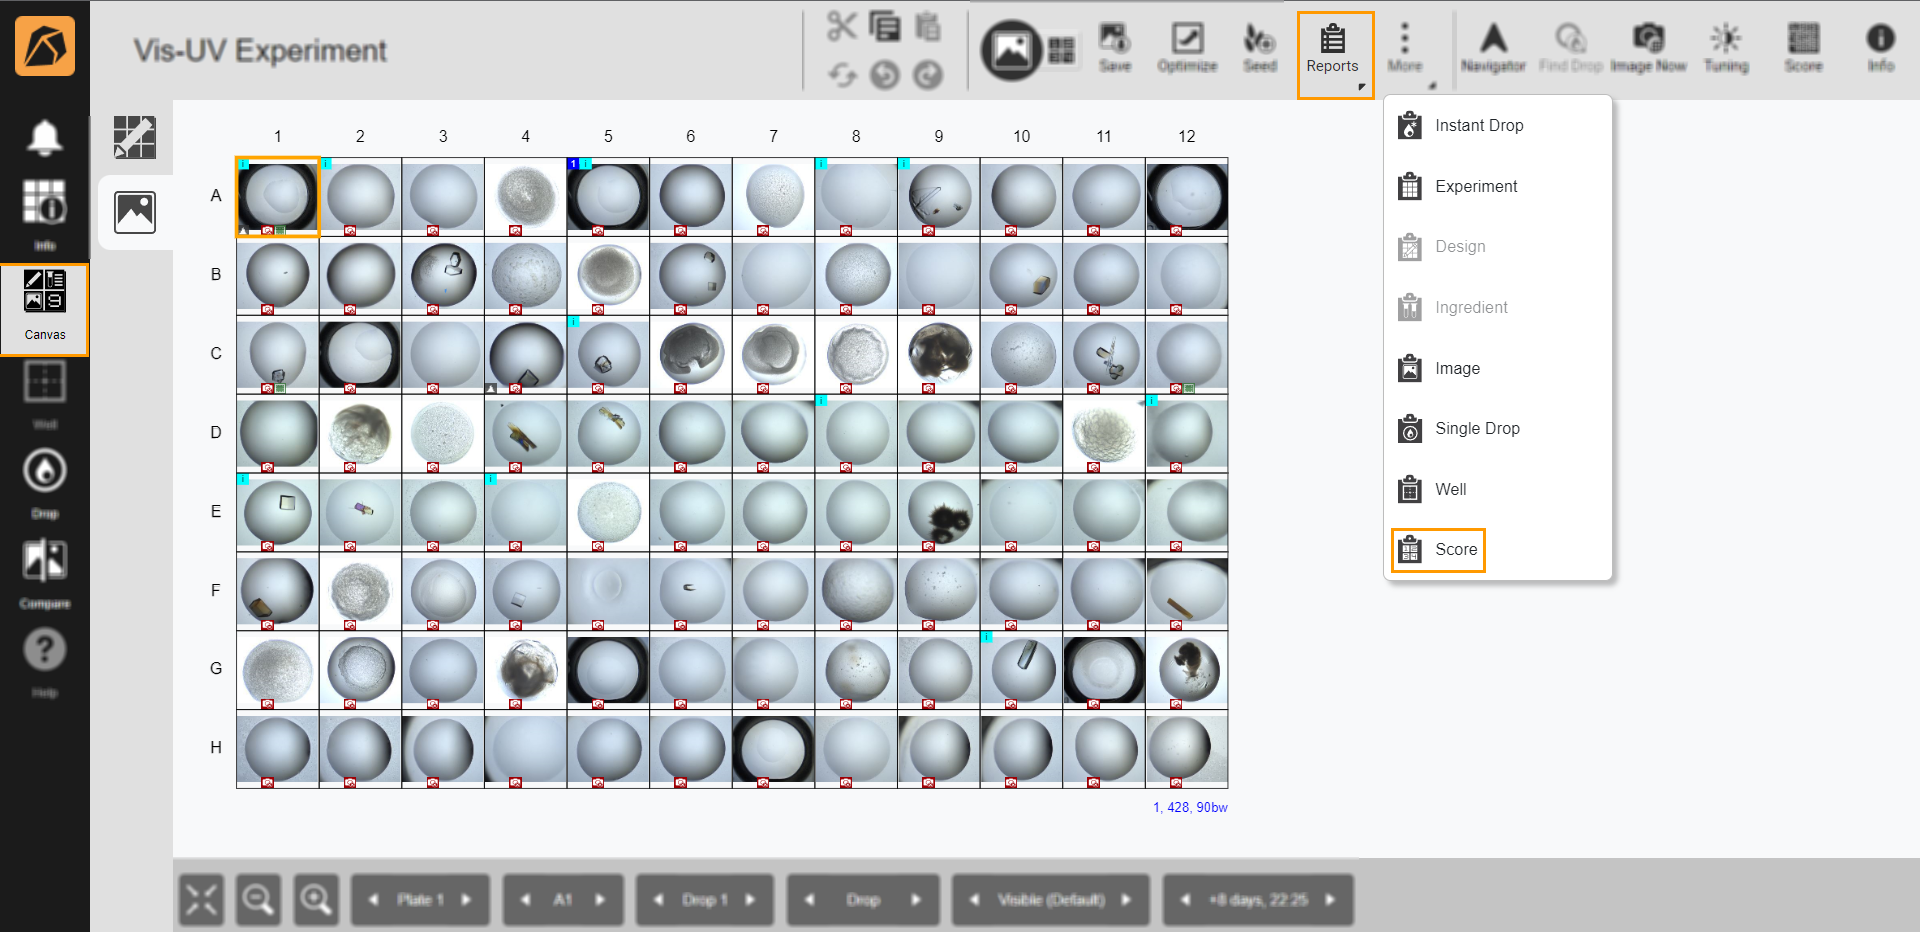This screenshot has height=932, width=1920.
Task: Open the Tuning tool
Action: 1725,49
